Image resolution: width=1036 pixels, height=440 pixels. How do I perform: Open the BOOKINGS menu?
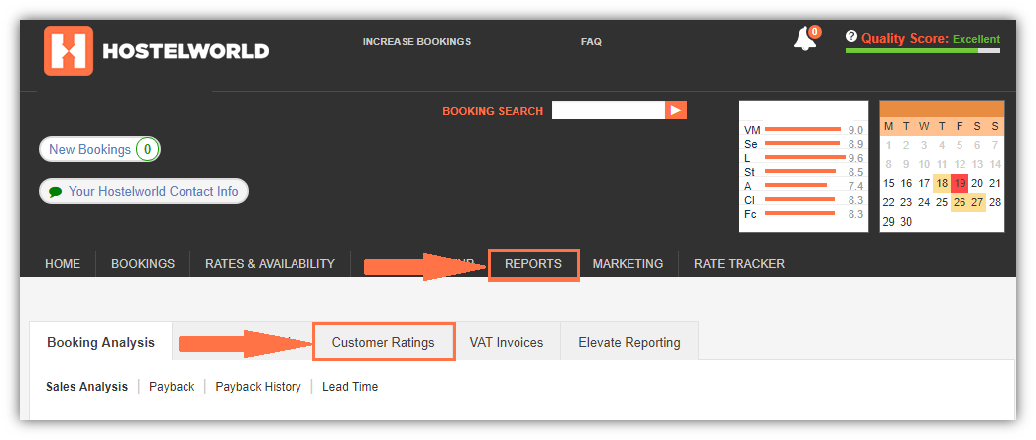click(143, 264)
